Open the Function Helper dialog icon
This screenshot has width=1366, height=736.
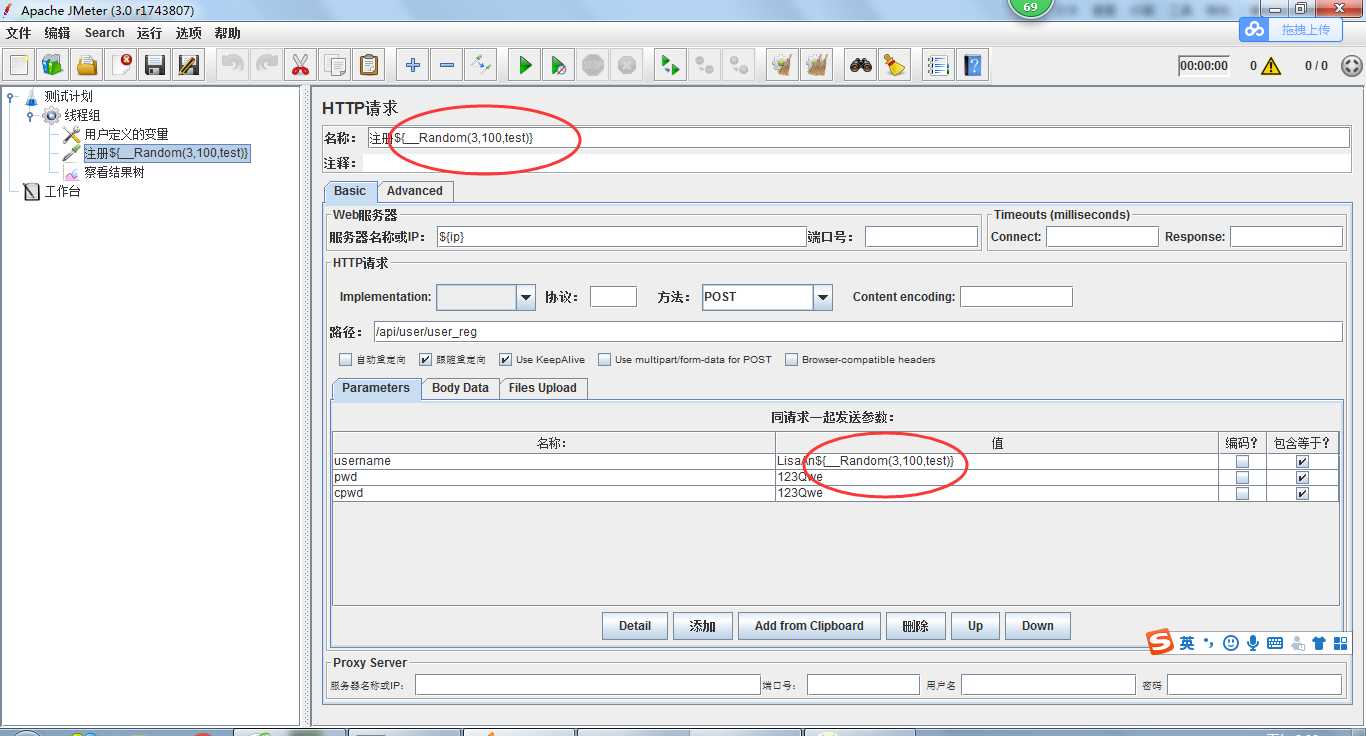click(x=938, y=66)
